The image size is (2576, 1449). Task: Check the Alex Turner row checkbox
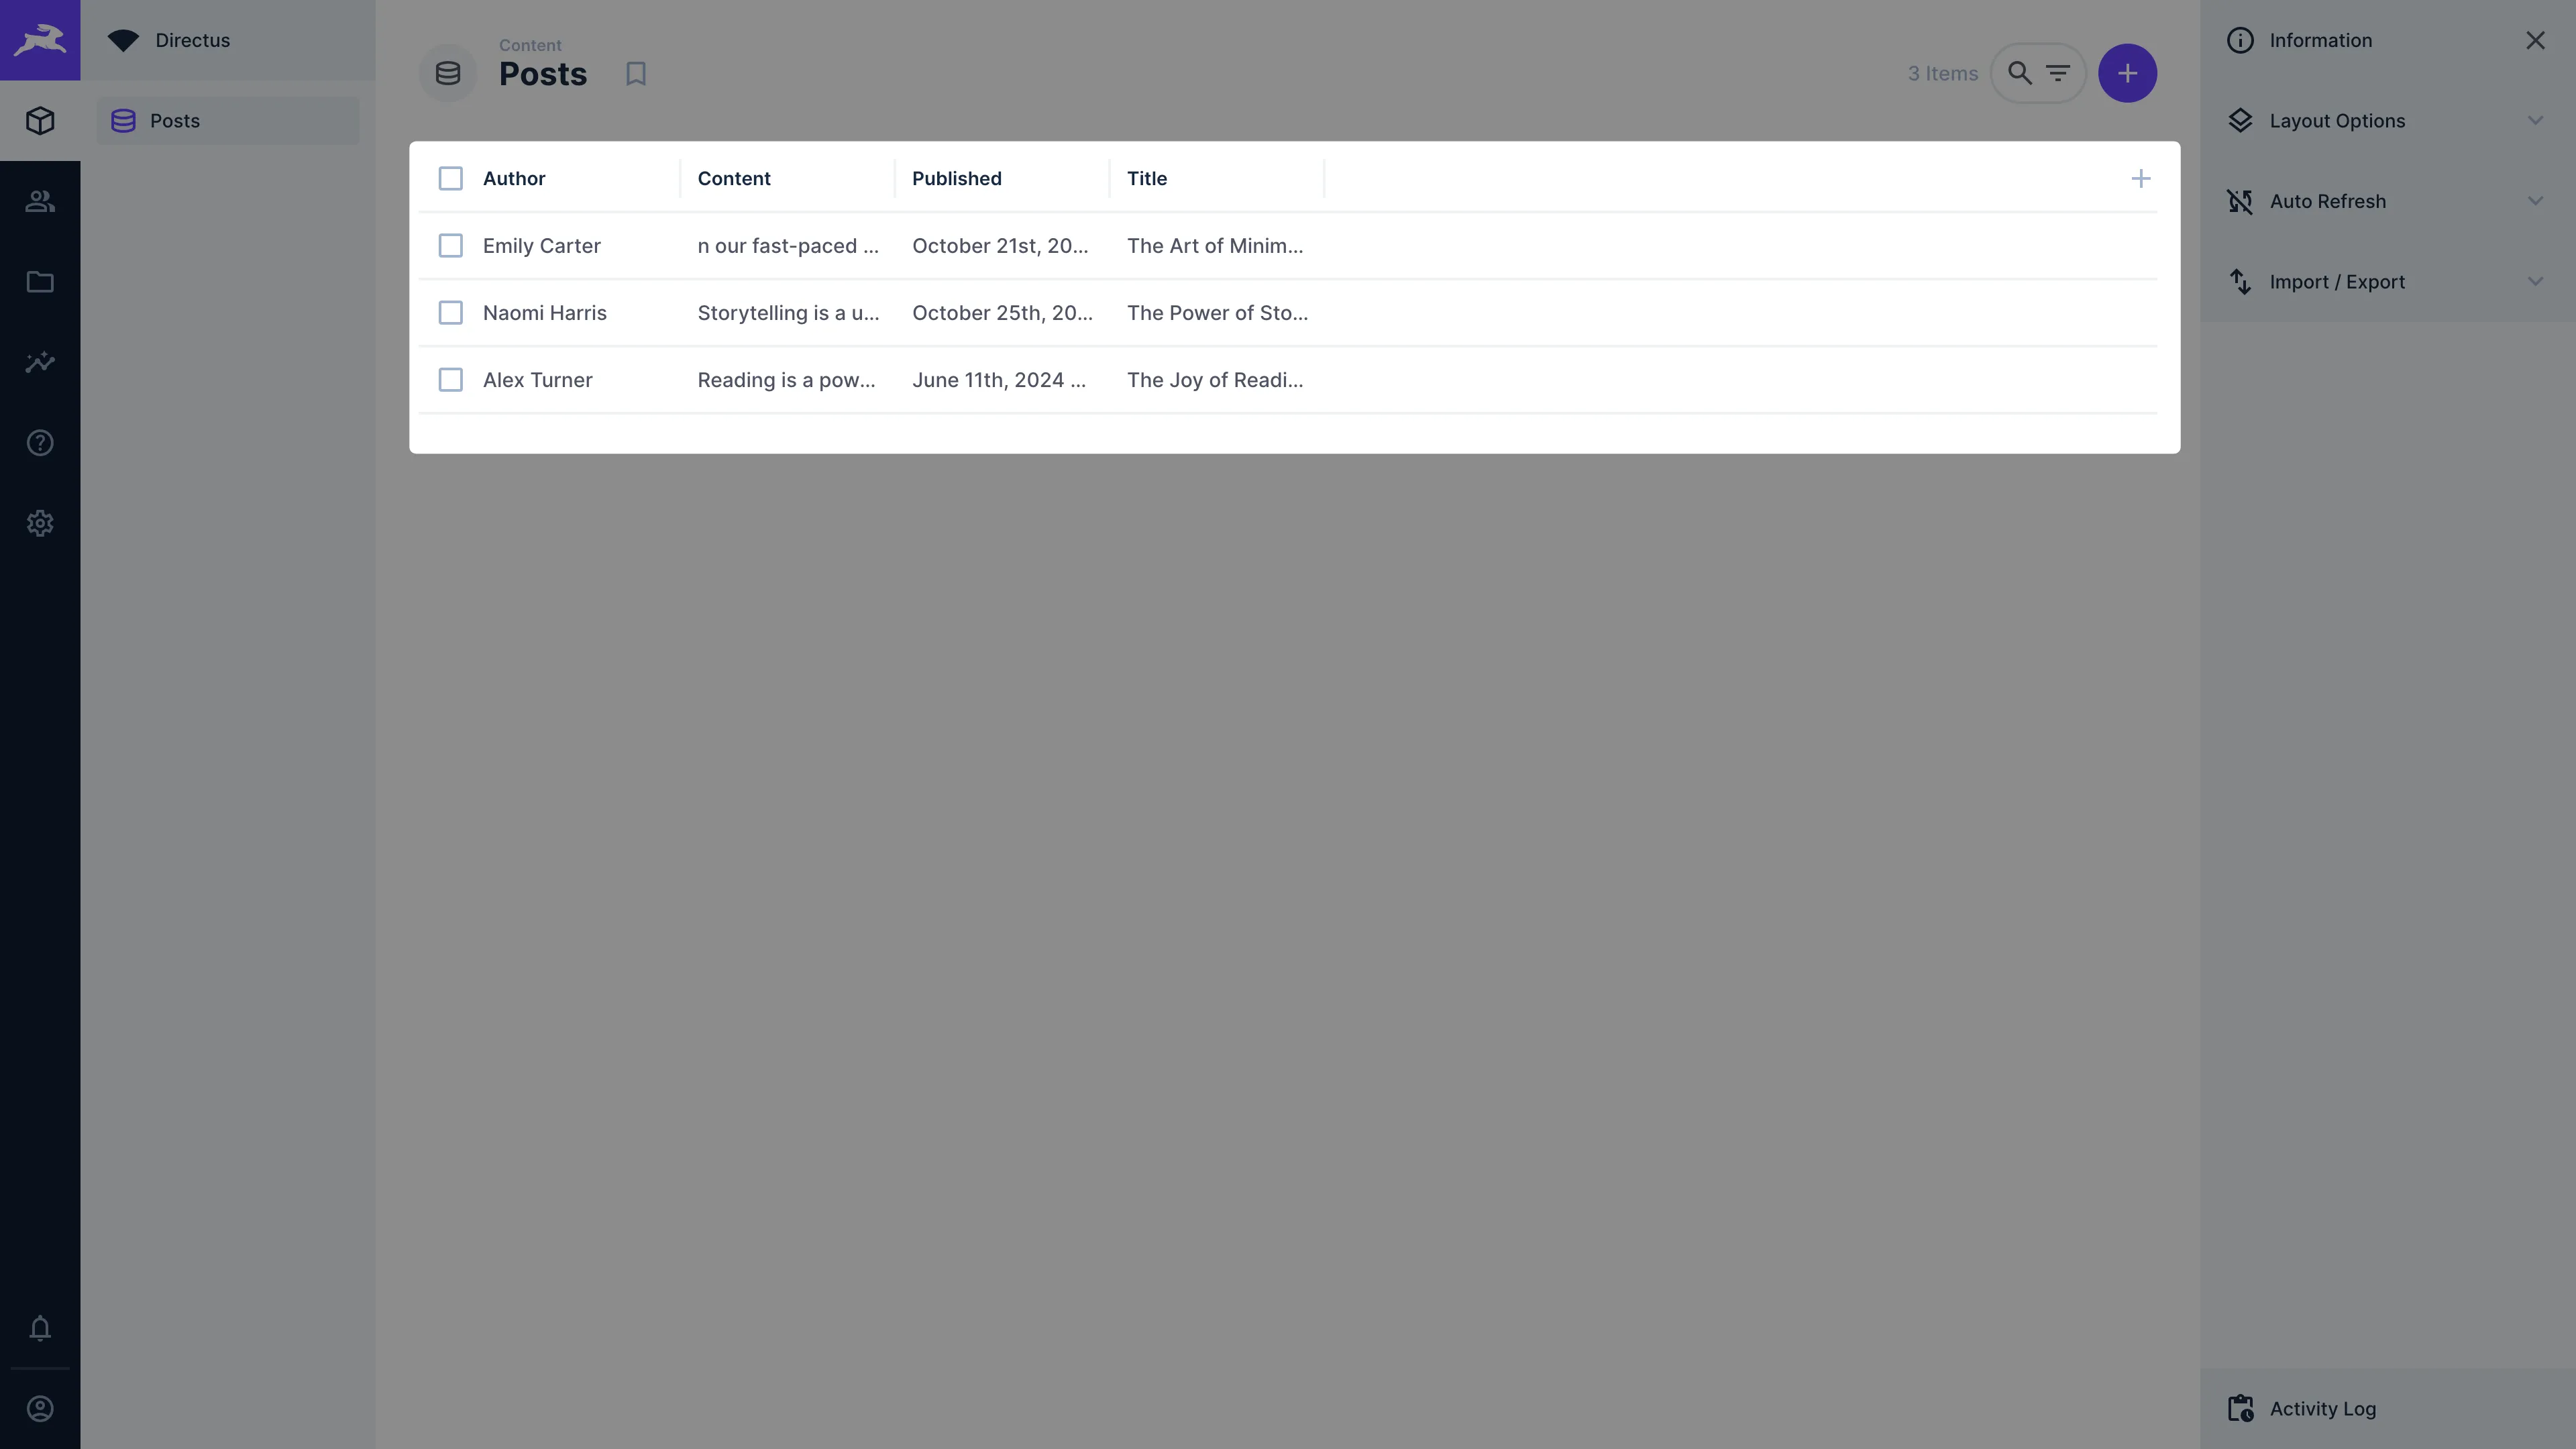pos(450,380)
